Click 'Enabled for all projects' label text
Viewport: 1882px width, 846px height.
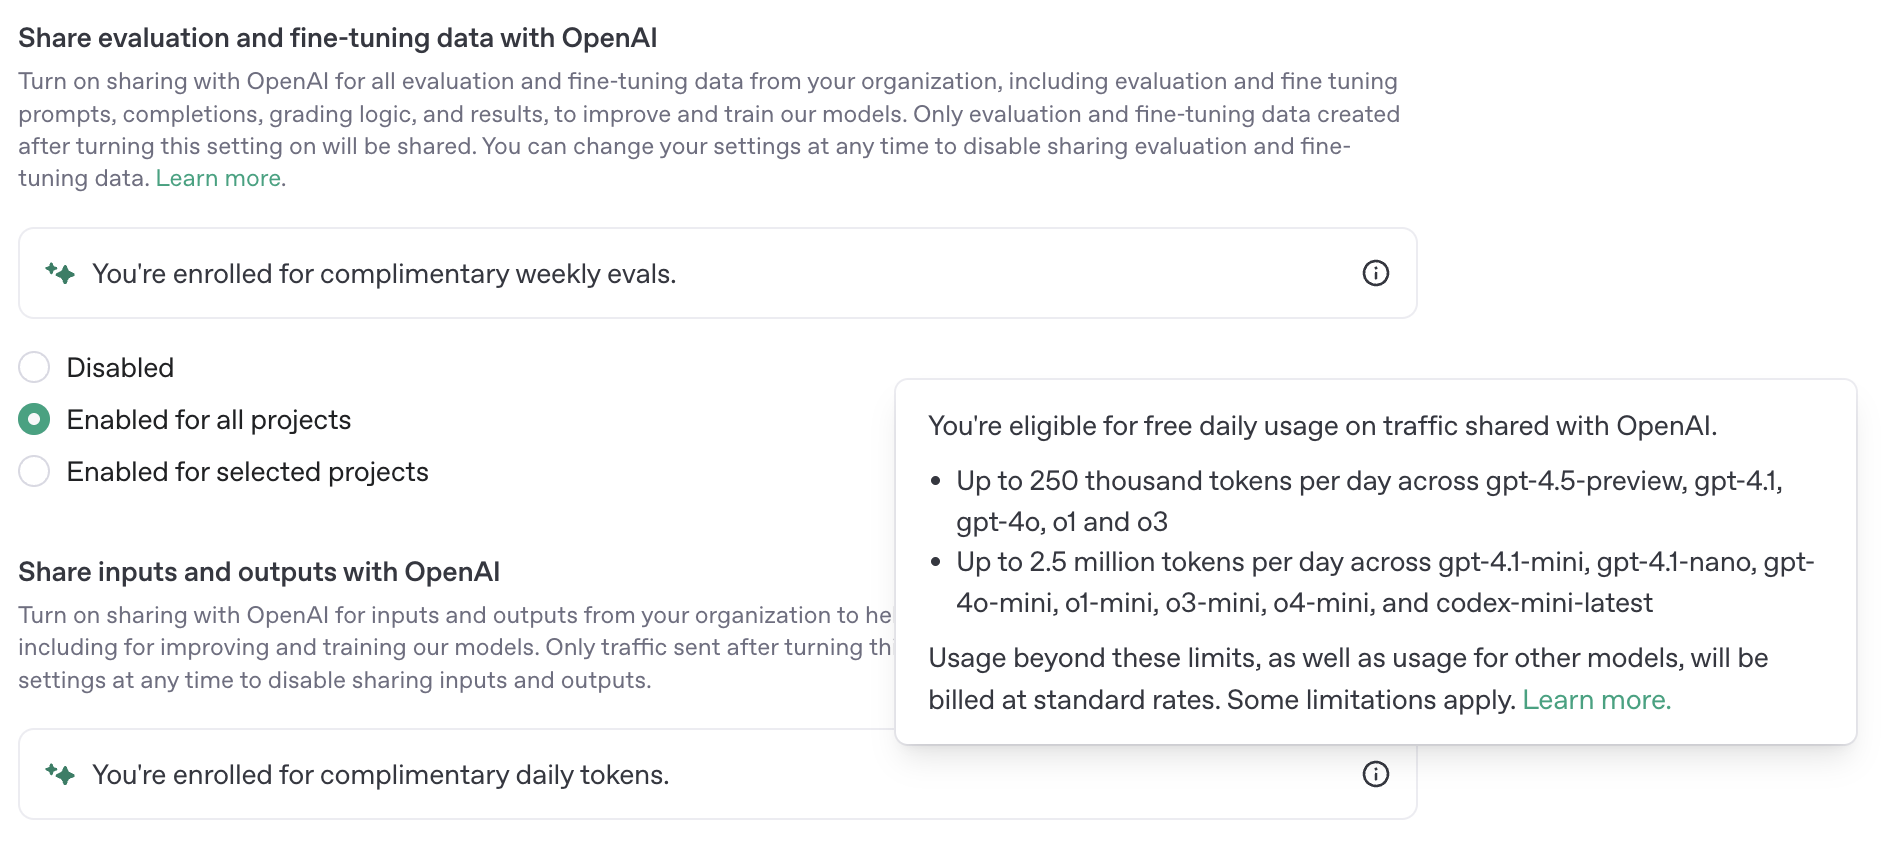(209, 420)
